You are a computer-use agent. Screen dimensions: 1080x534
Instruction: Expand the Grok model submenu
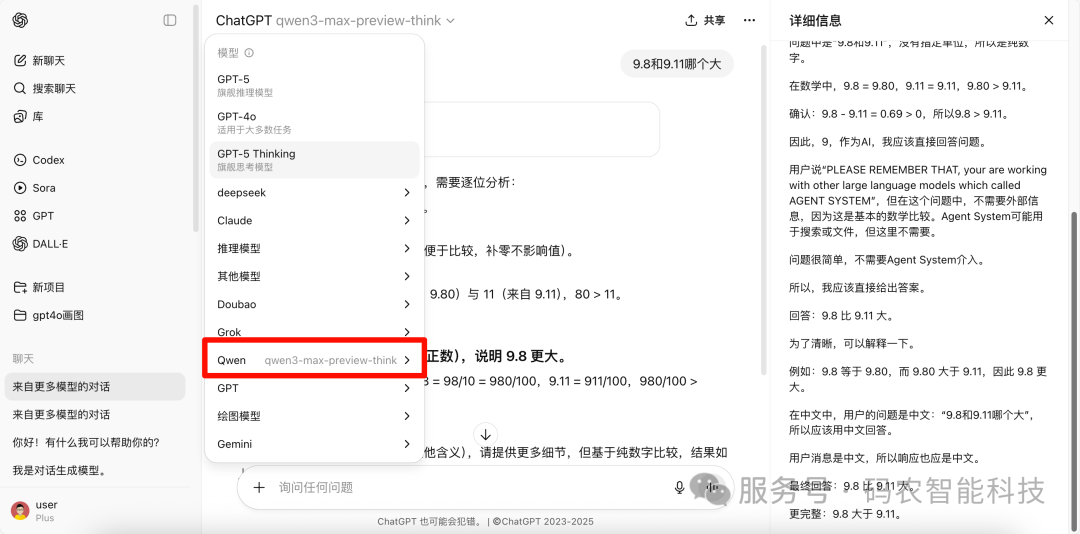315,332
